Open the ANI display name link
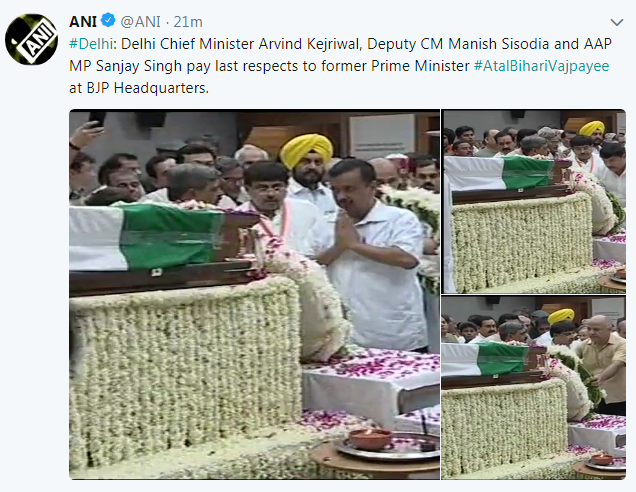 (83, 21)
